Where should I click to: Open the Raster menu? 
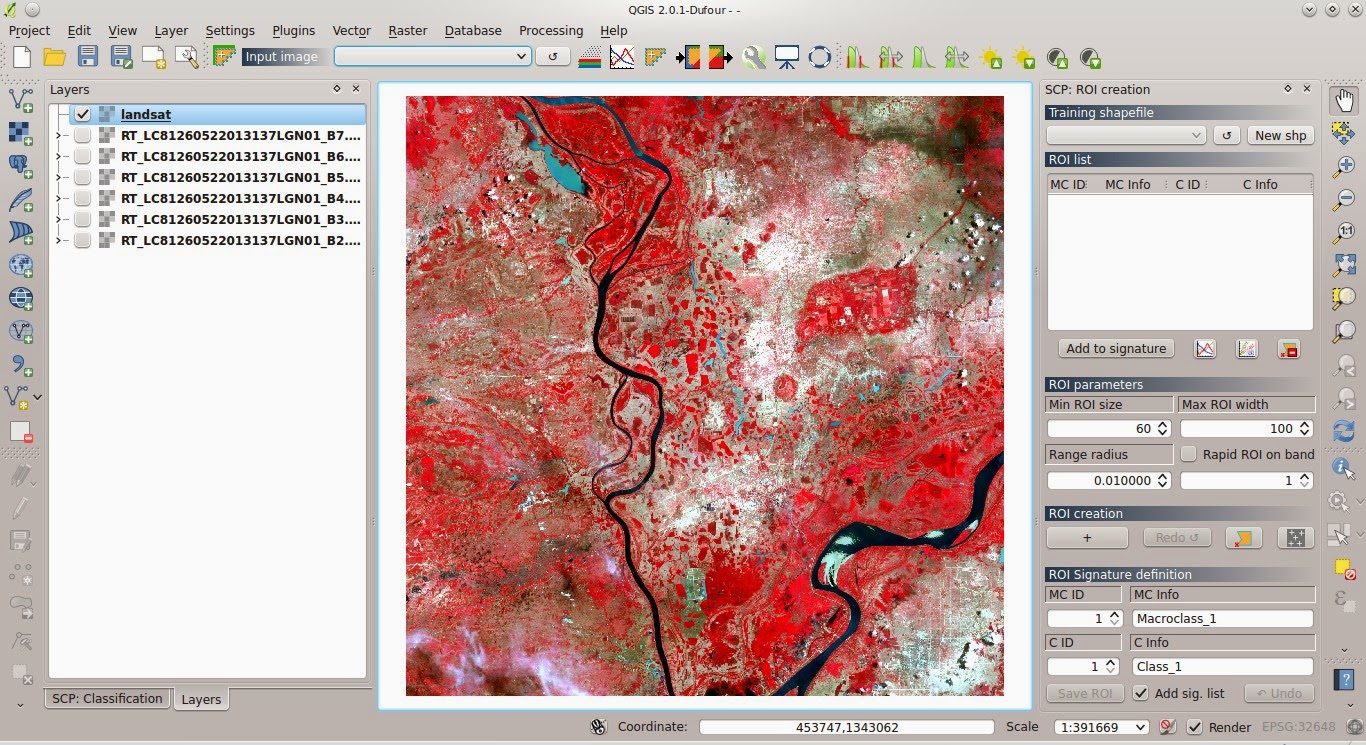407,30
